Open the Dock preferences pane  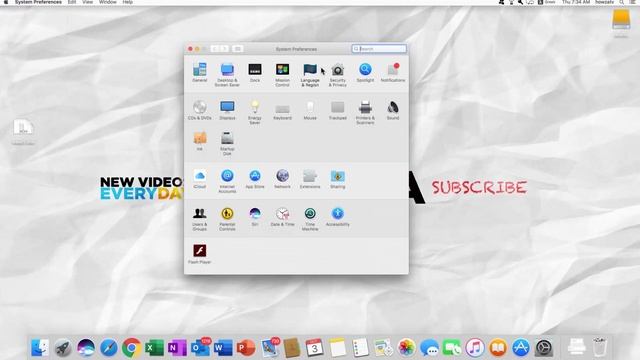click(x=255, y=73)
